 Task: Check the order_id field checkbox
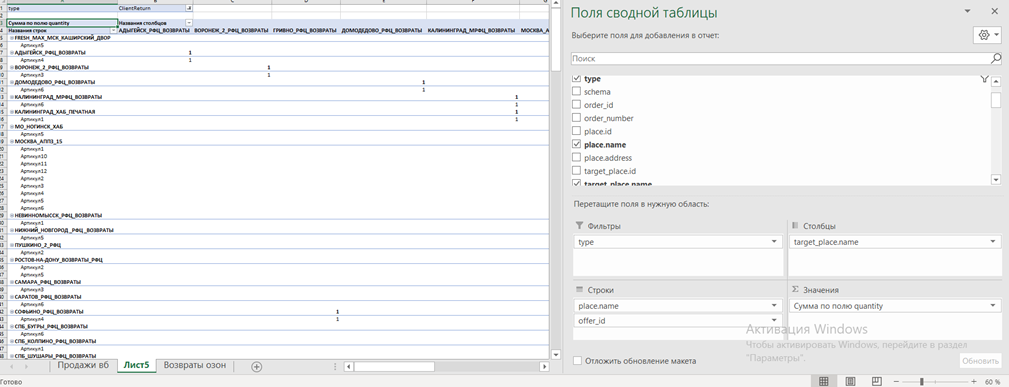pos(577,105)
